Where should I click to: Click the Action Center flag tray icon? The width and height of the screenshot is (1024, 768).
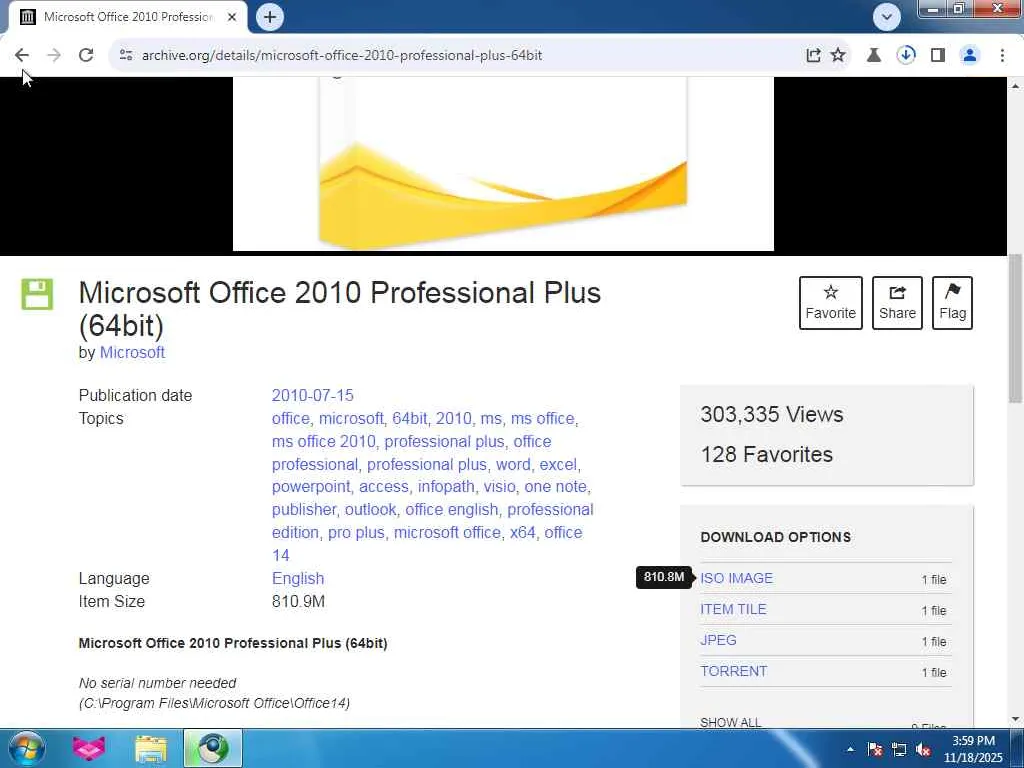(874, 750)
